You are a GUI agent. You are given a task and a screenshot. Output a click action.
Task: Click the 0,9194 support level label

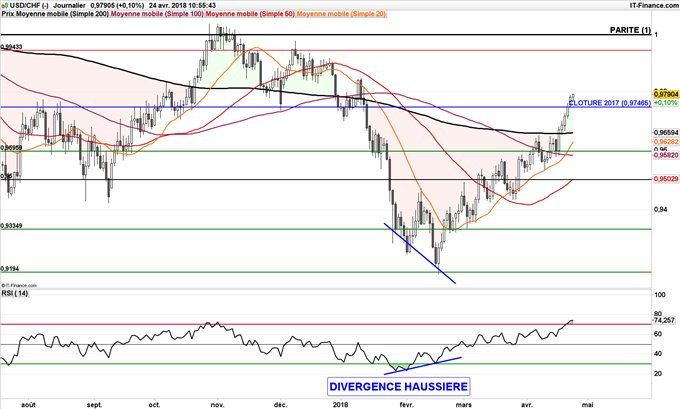(x=10, y=269)
